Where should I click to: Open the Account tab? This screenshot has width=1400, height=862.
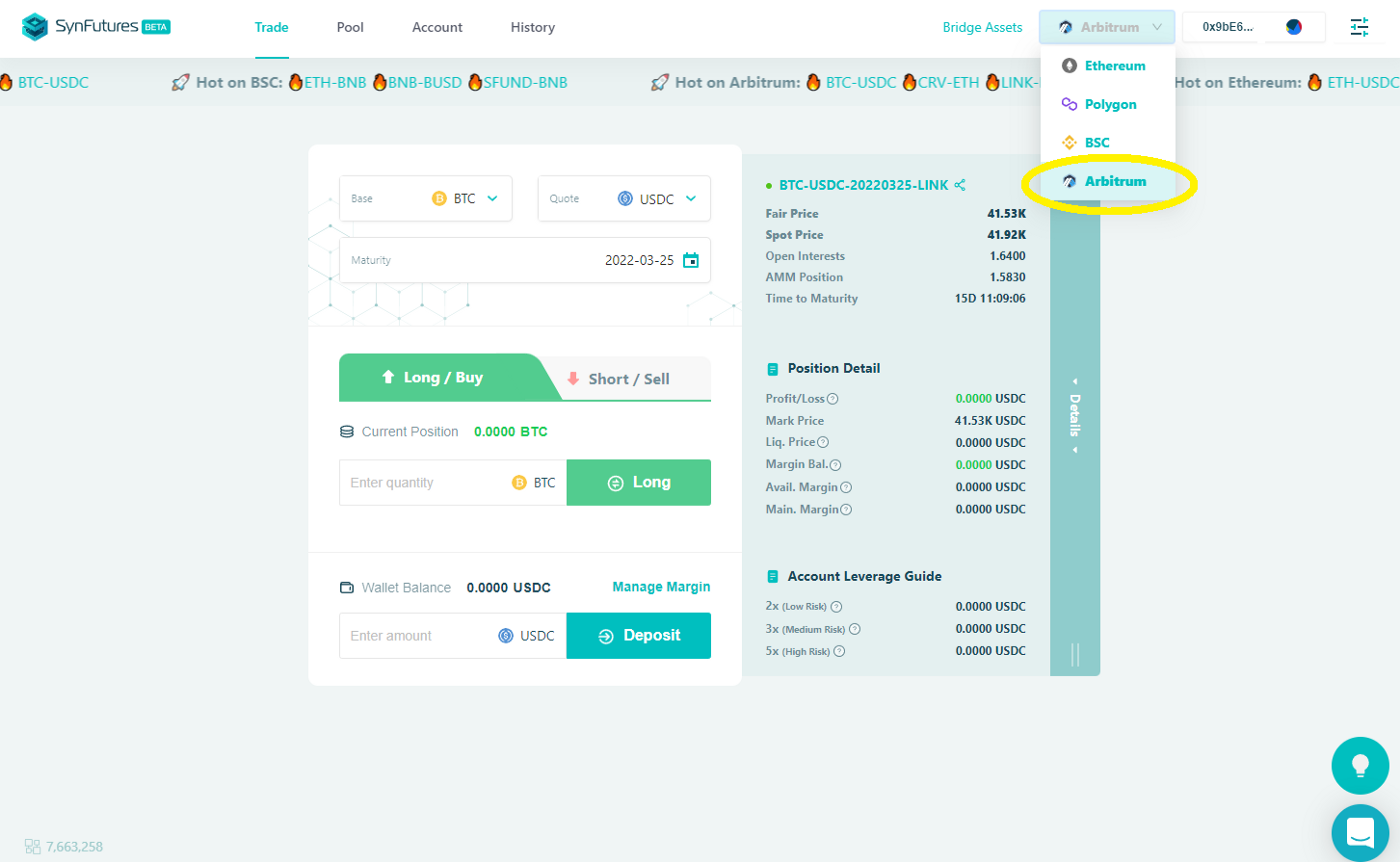pos(437,27)
